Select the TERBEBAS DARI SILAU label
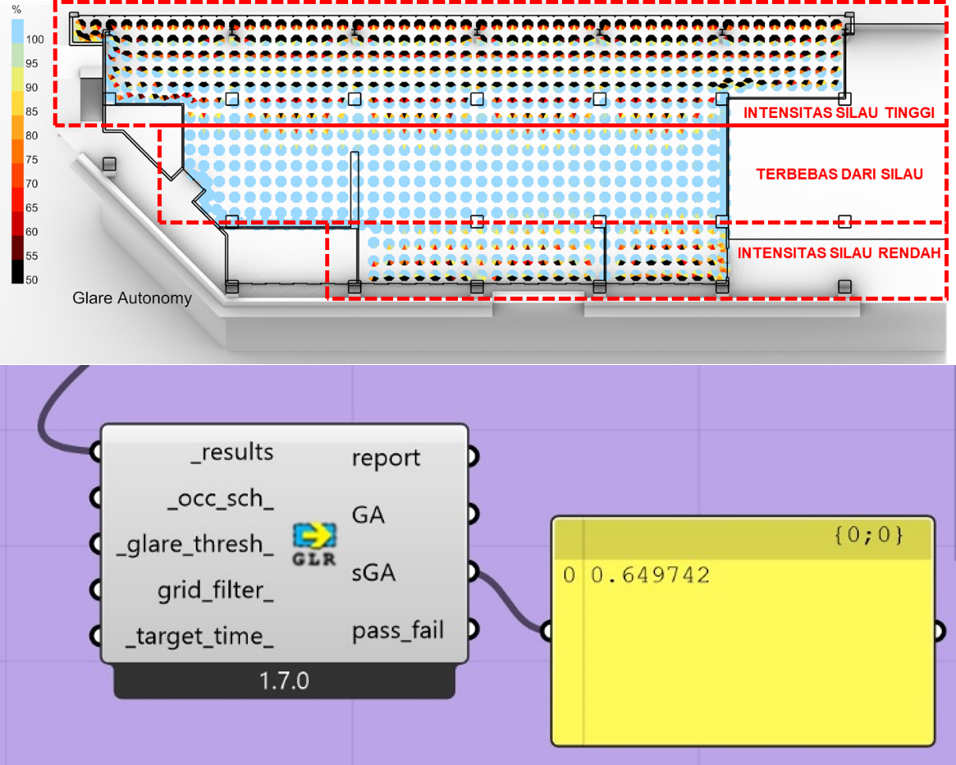This screenshot has width=956, height=765. (838, 174)
